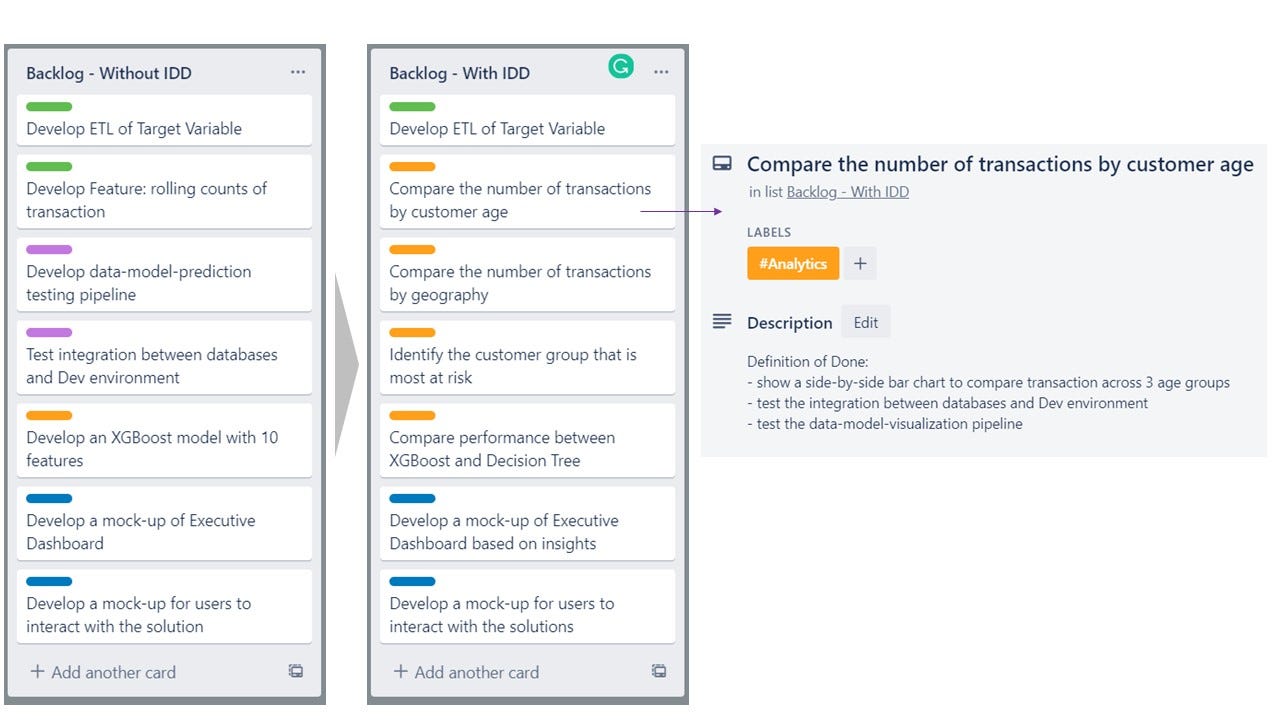Add another card to Without IDD list
The height and width of the screenshot is (720, 1280).
103,672
